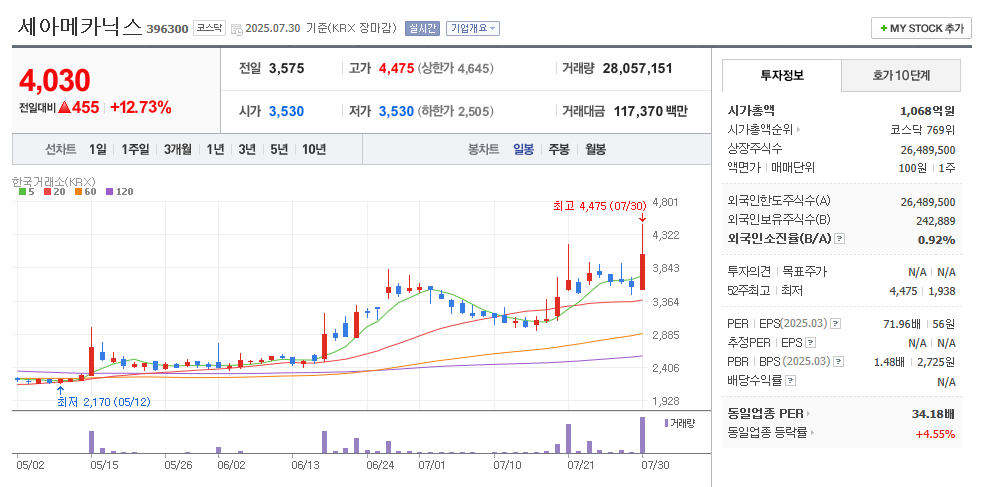Add stock via MY STOCK 추가 button
The height and width of the screenshot is (487, 984).
pos(921,28)
